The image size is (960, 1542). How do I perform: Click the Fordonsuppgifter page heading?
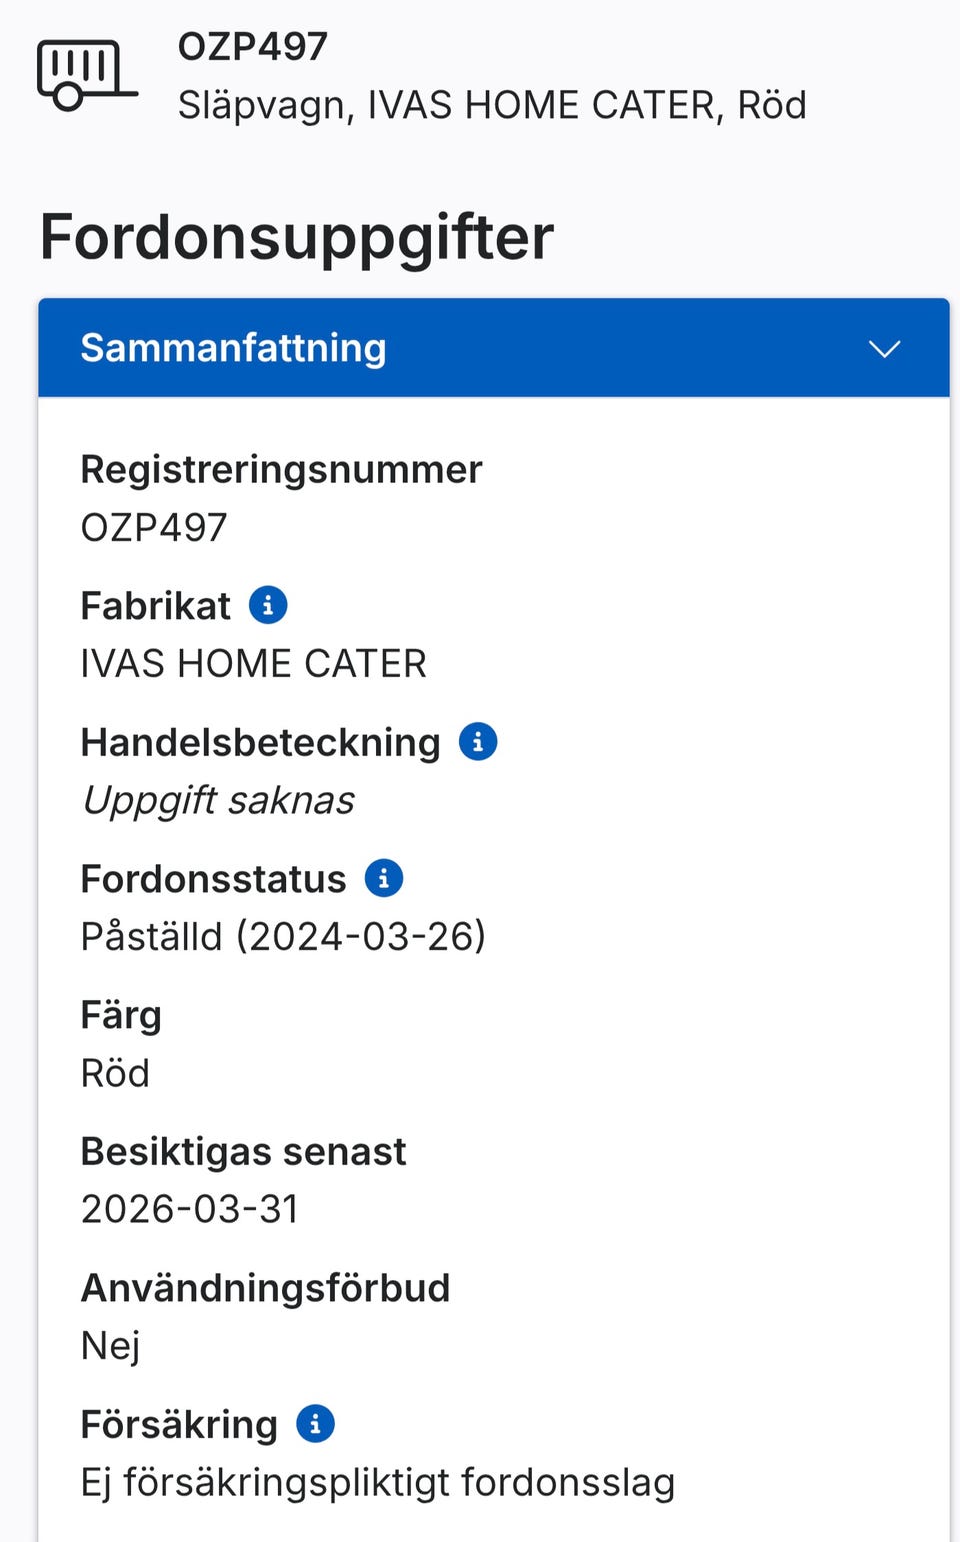(x=296, y=237)
